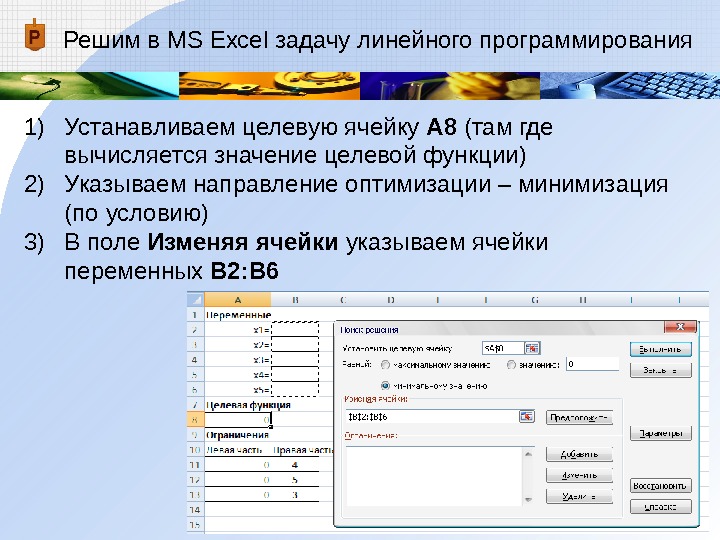Image resolution: width=720 pixels, height=540 pixels.
Task: Click cell labeled x4=
Action: (238, 375)
